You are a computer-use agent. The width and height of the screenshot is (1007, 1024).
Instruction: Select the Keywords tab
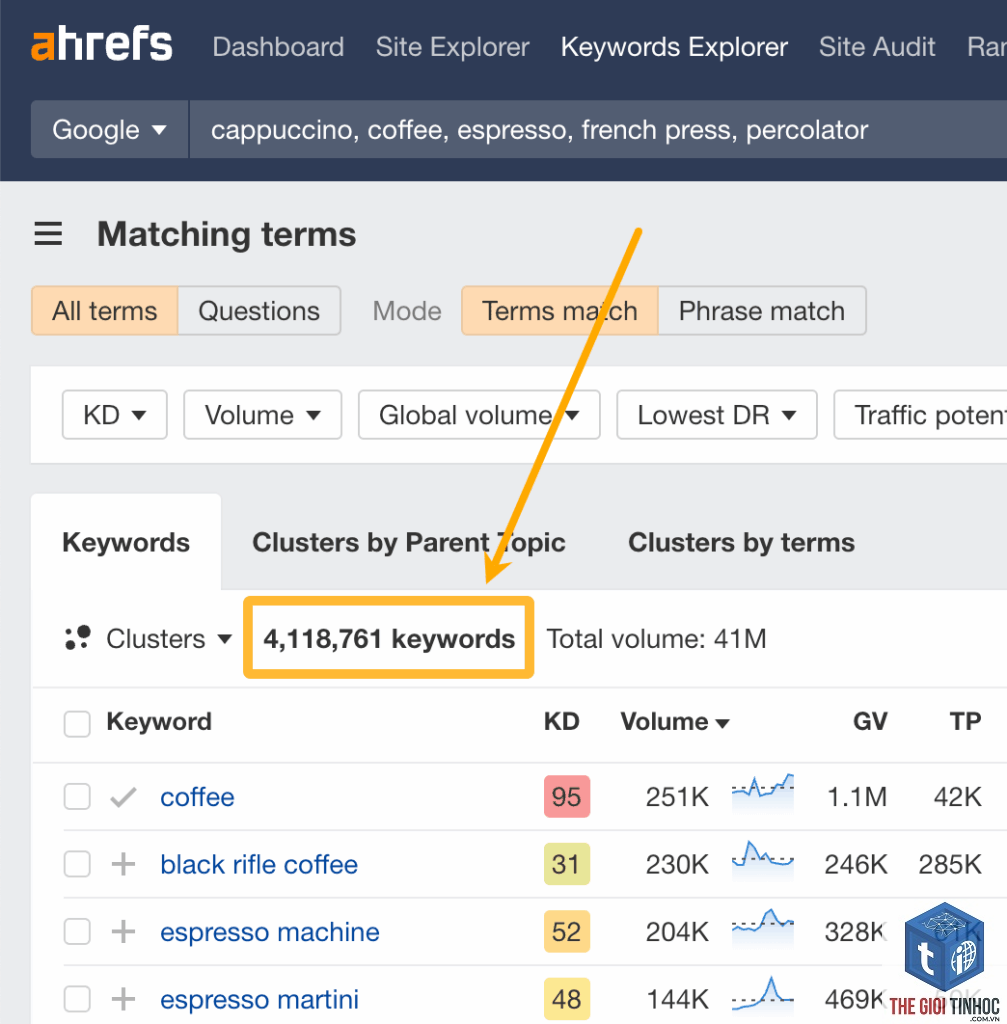pyautogui.click(x=126, y=542)
